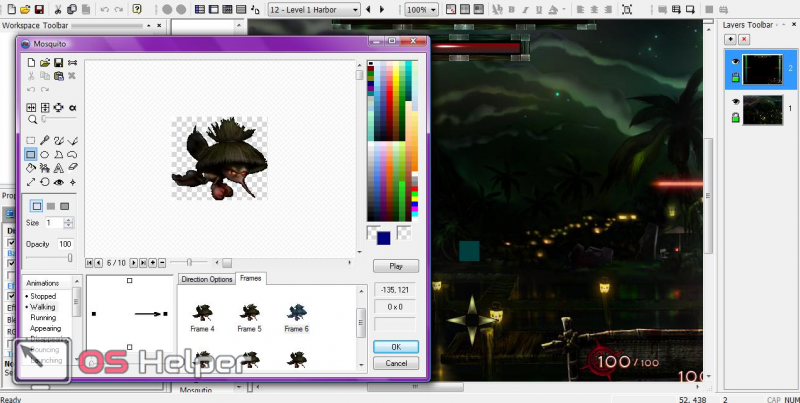Screen dimensions: 800x403
Task: Select the Rotate tool
Action: click(45, 182)
